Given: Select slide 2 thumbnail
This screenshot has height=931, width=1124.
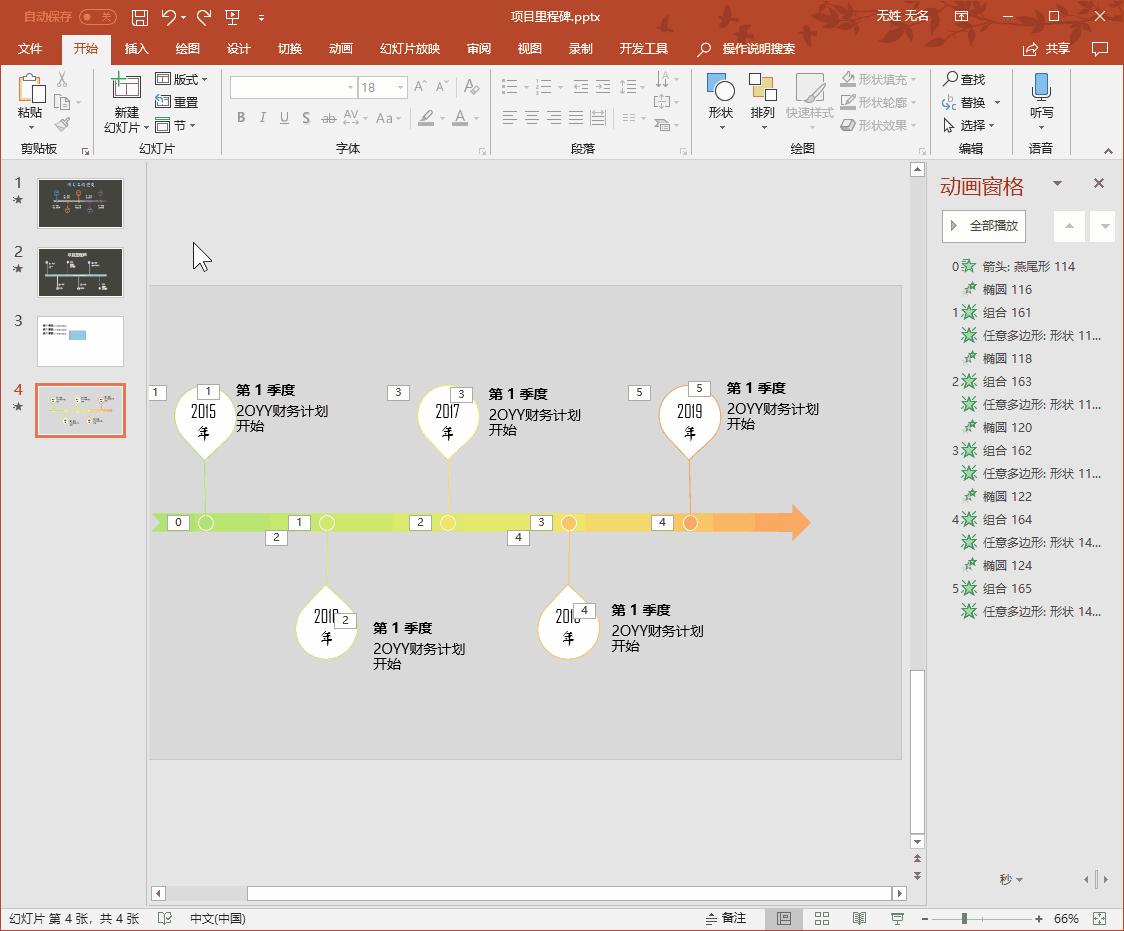Looking at the screenshot, I should tap(80, 272).
